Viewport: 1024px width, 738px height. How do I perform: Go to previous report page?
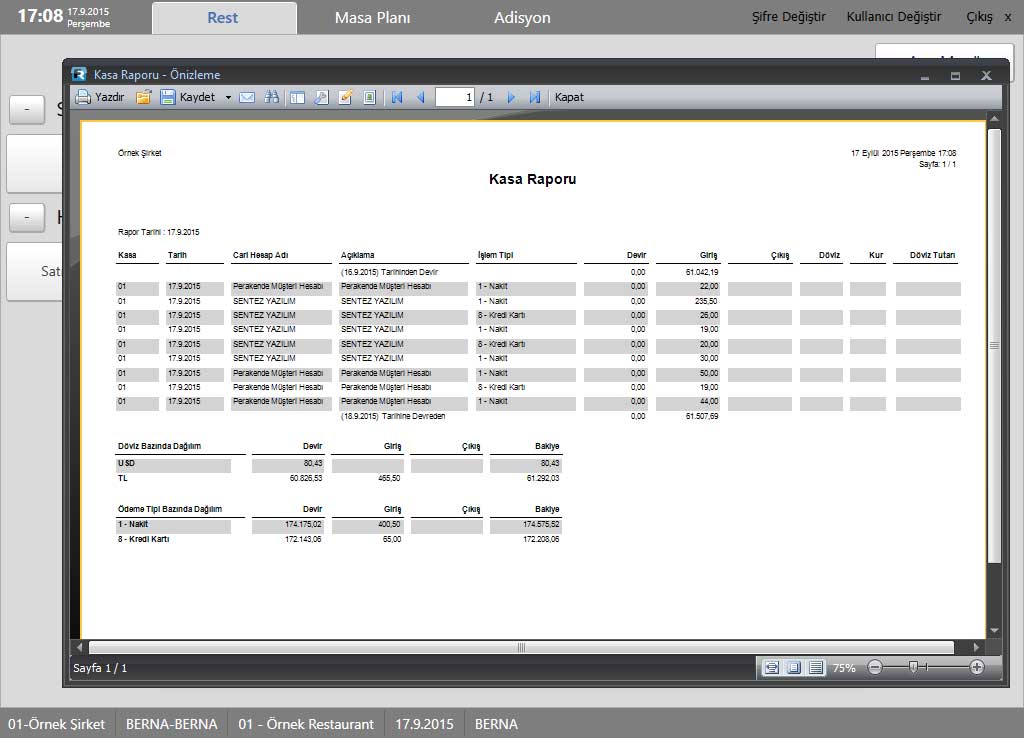(x=421, y=97)
